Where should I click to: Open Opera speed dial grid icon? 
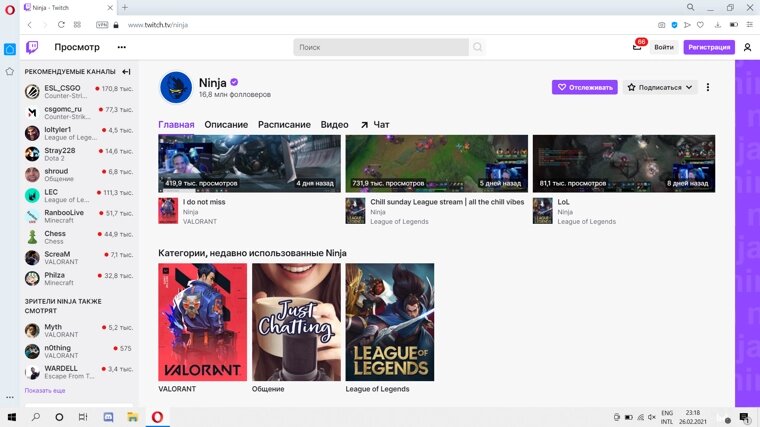coord(77,25)
